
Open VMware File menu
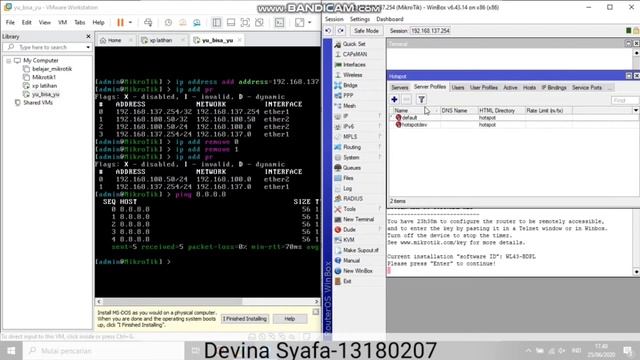point(10,22)
